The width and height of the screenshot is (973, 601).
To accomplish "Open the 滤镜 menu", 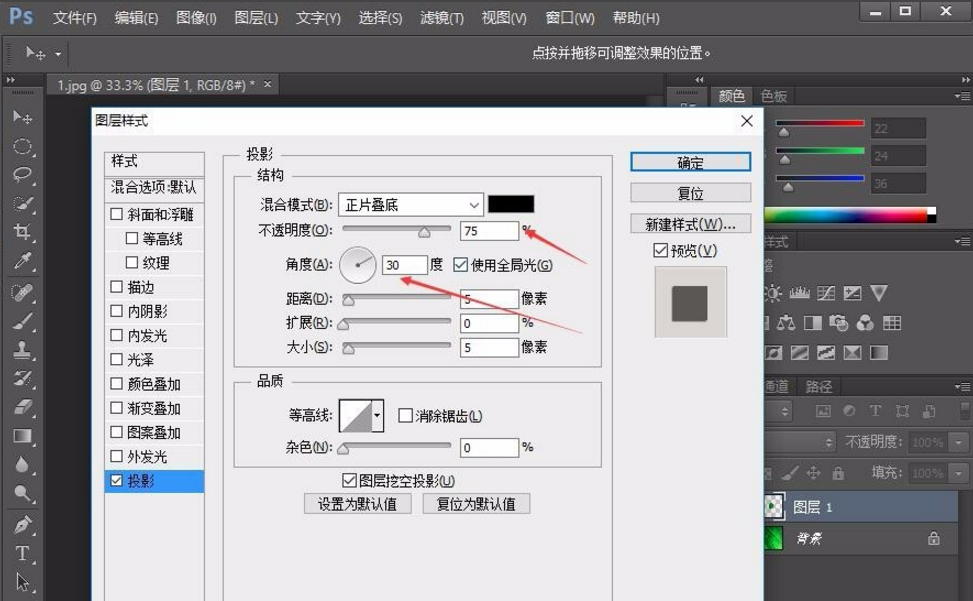I will (x=440, y=17).
